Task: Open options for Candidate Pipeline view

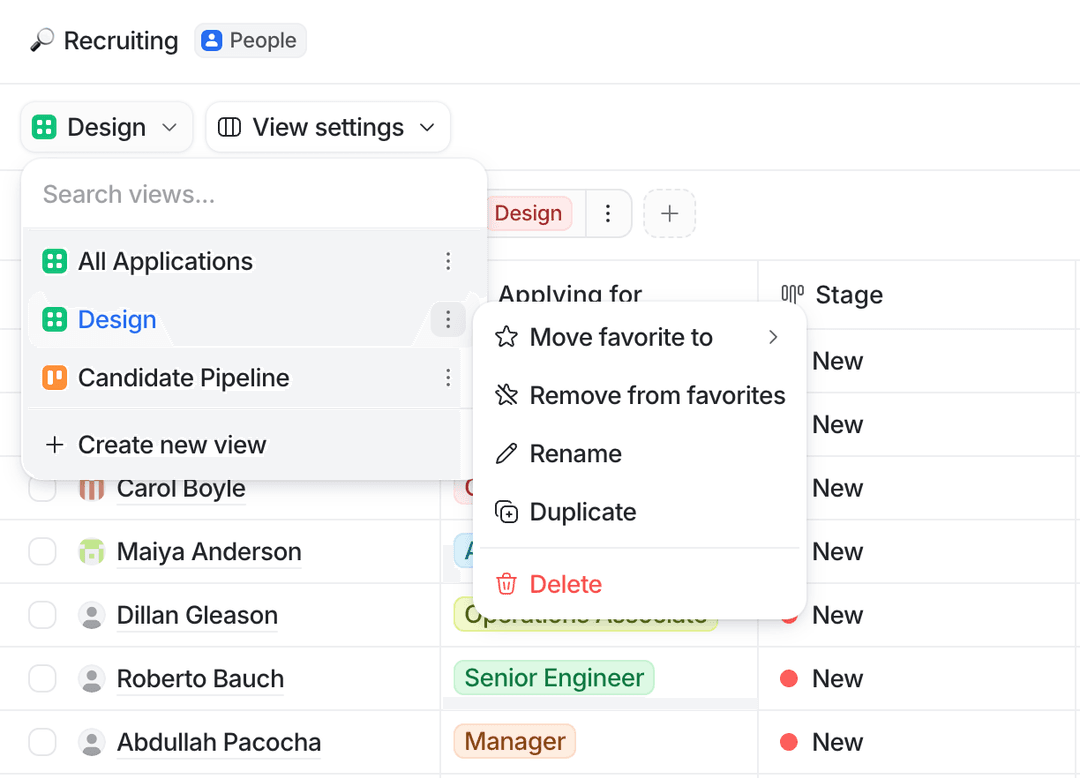Action: pyautogui.click(x=448, y=377)
